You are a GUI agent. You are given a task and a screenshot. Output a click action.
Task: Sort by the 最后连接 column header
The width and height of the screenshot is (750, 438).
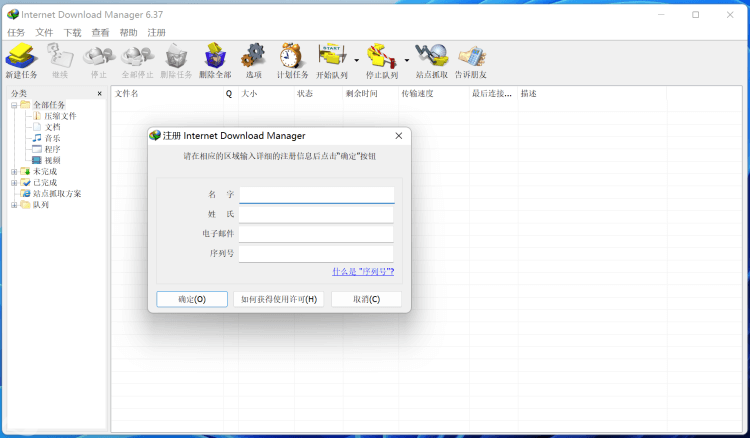coord(494,93)
